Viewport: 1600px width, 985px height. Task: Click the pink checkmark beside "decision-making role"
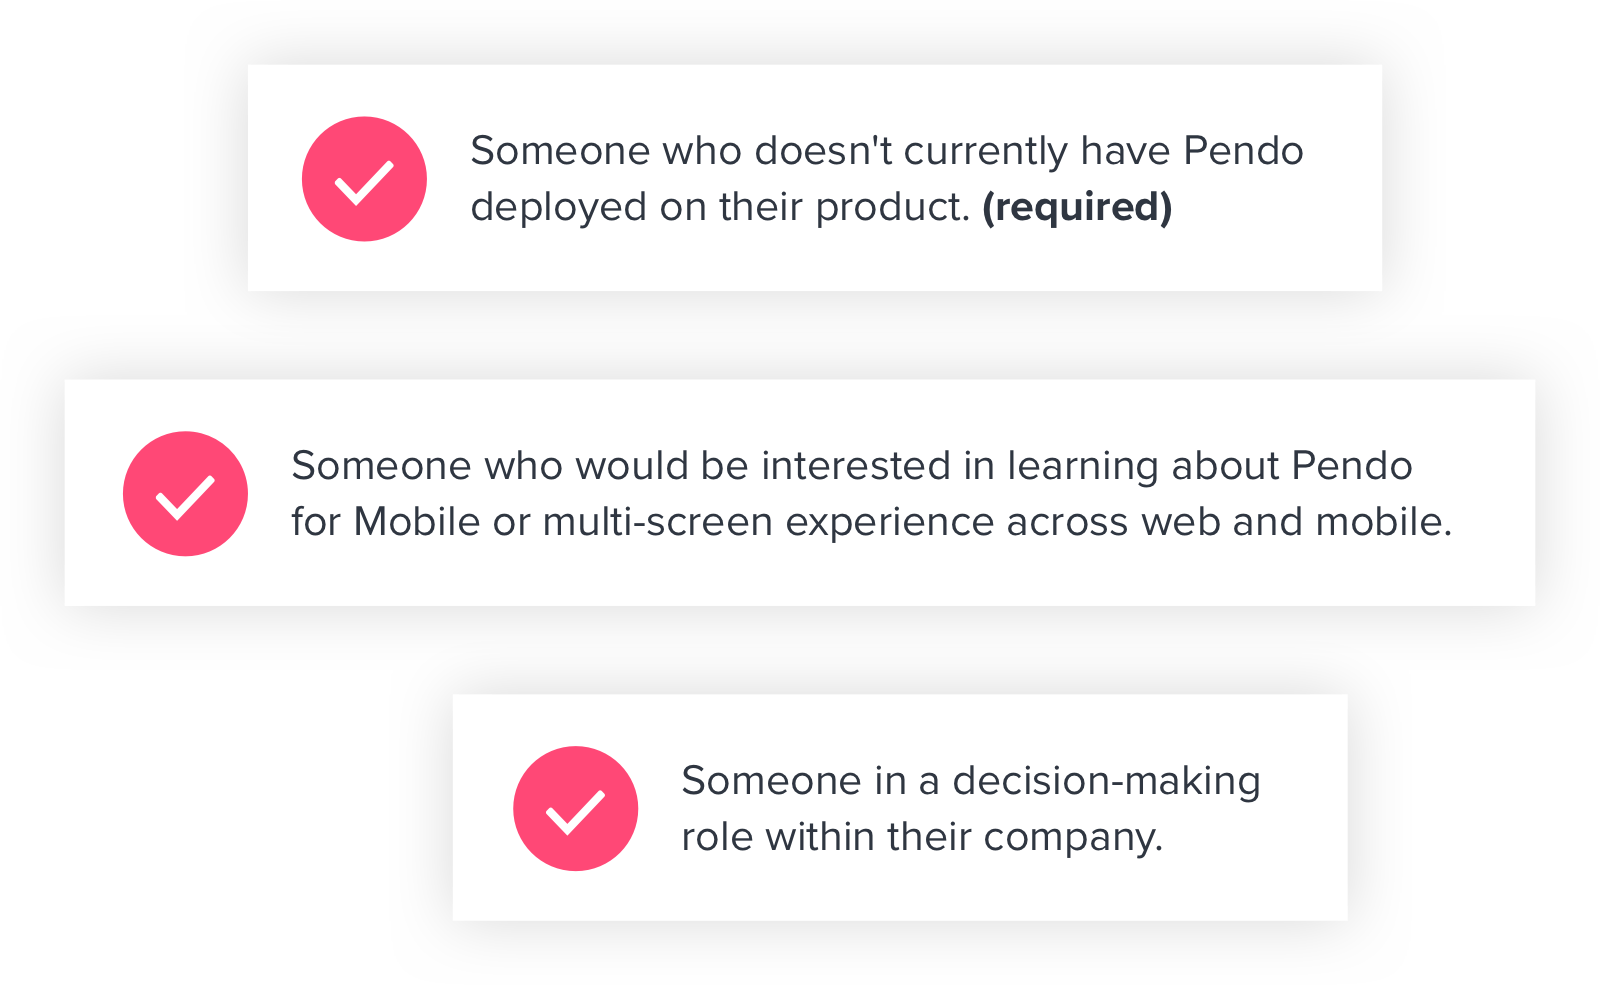[575, 808]
